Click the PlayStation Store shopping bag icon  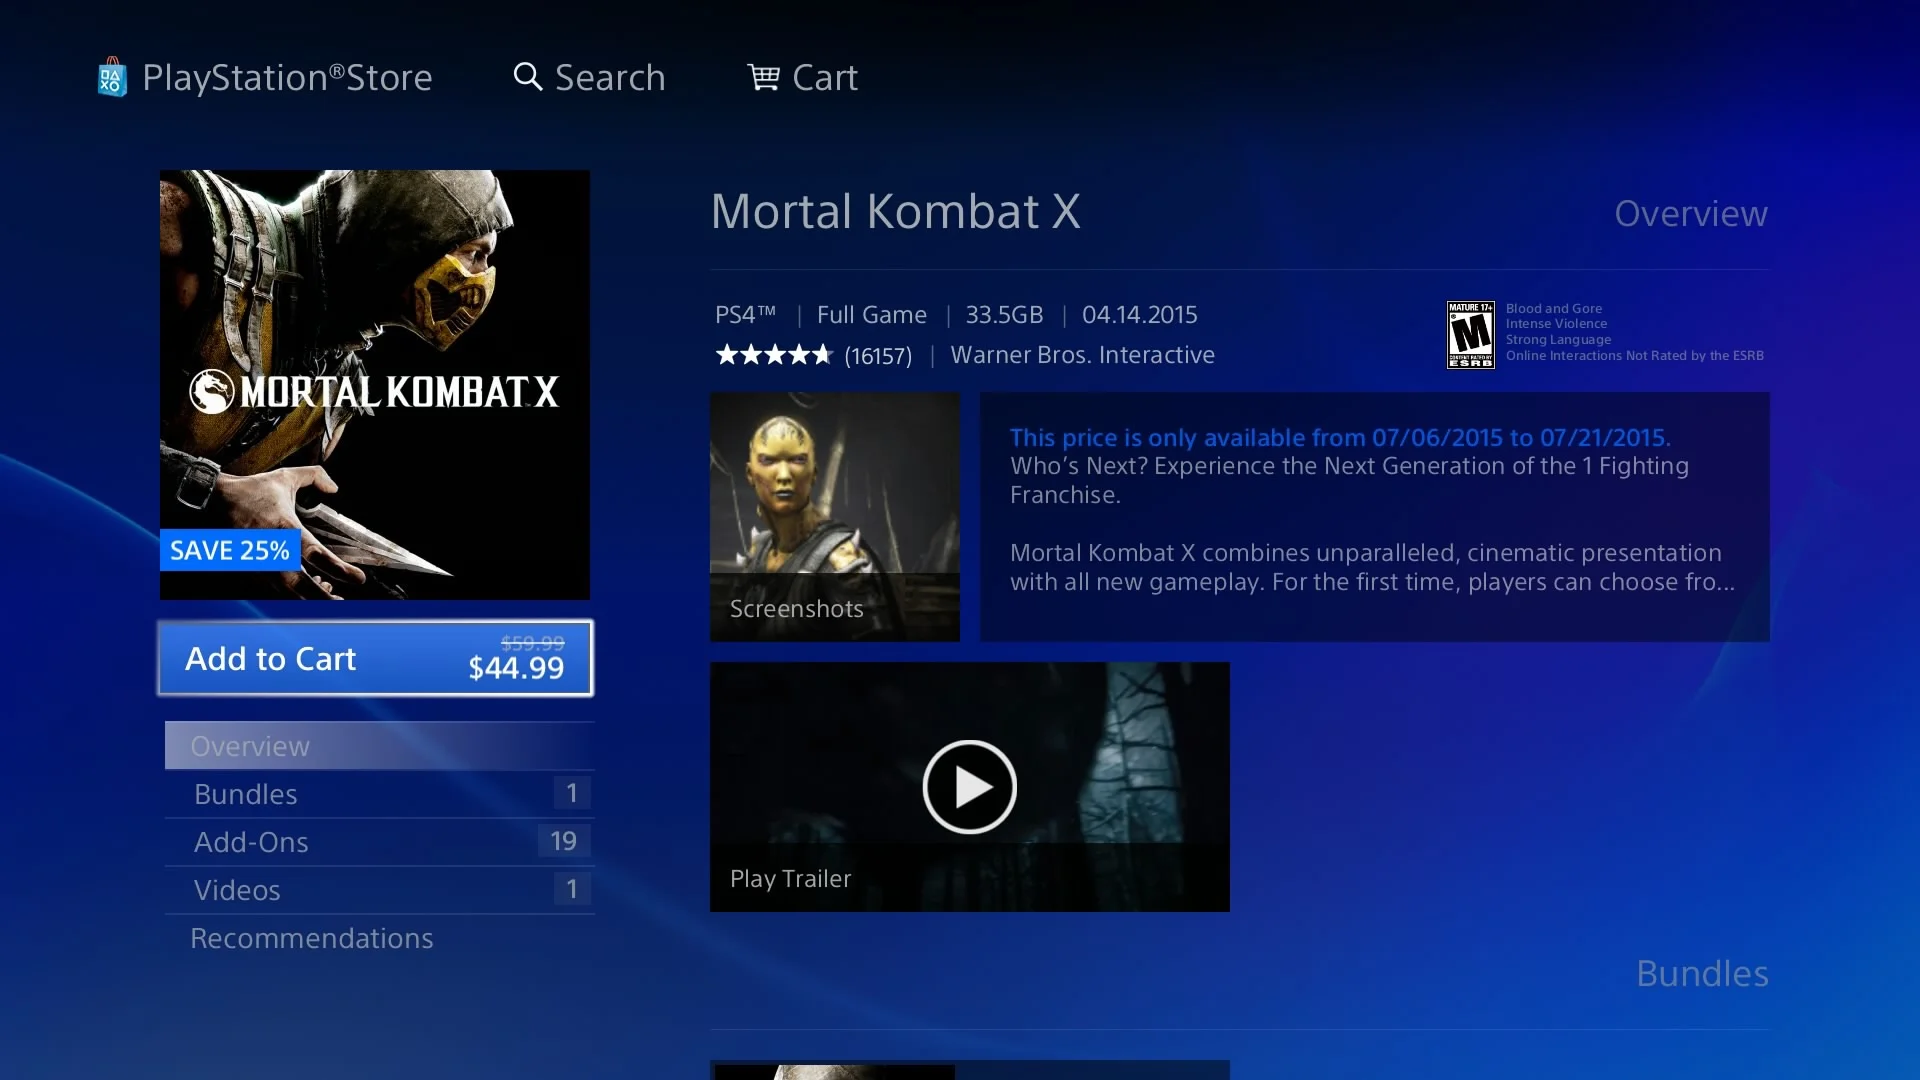tap(112, 77)
